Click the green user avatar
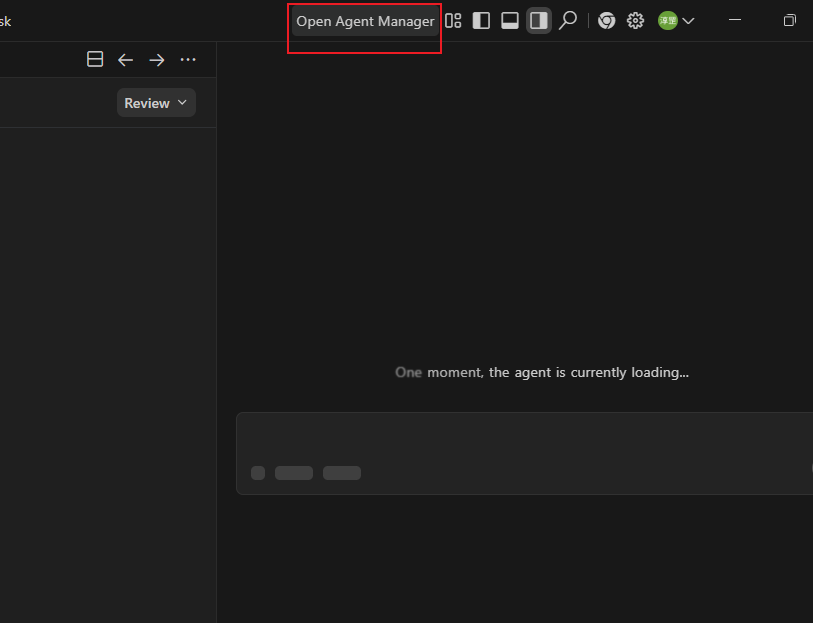The width and height of the screenshot is (813, 623). pyautogui.click(x=668, y=21)
